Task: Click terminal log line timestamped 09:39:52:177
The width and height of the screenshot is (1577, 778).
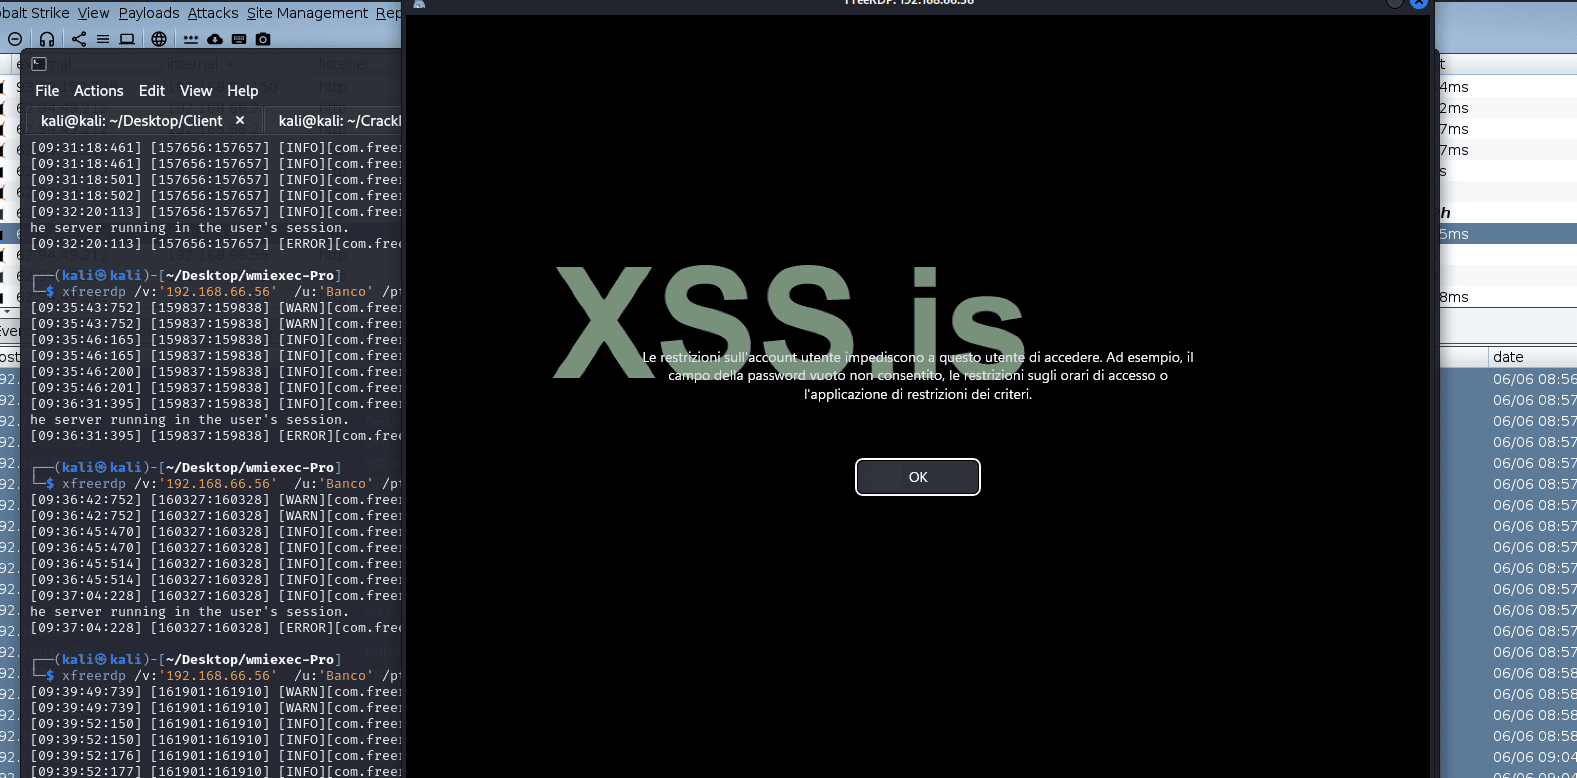Action: [215, 771]
